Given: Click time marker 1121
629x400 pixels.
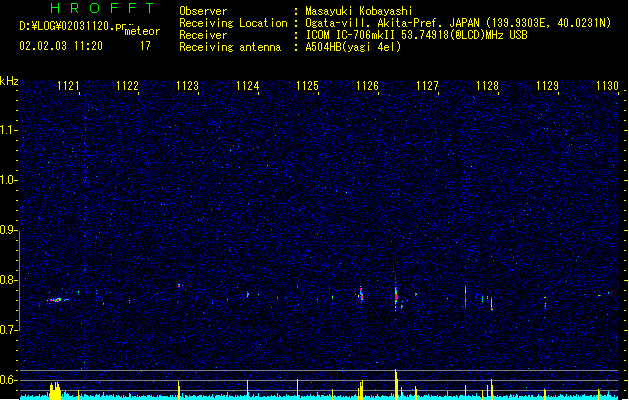Looking at the screenshot, I should click(x=68, y=86).
